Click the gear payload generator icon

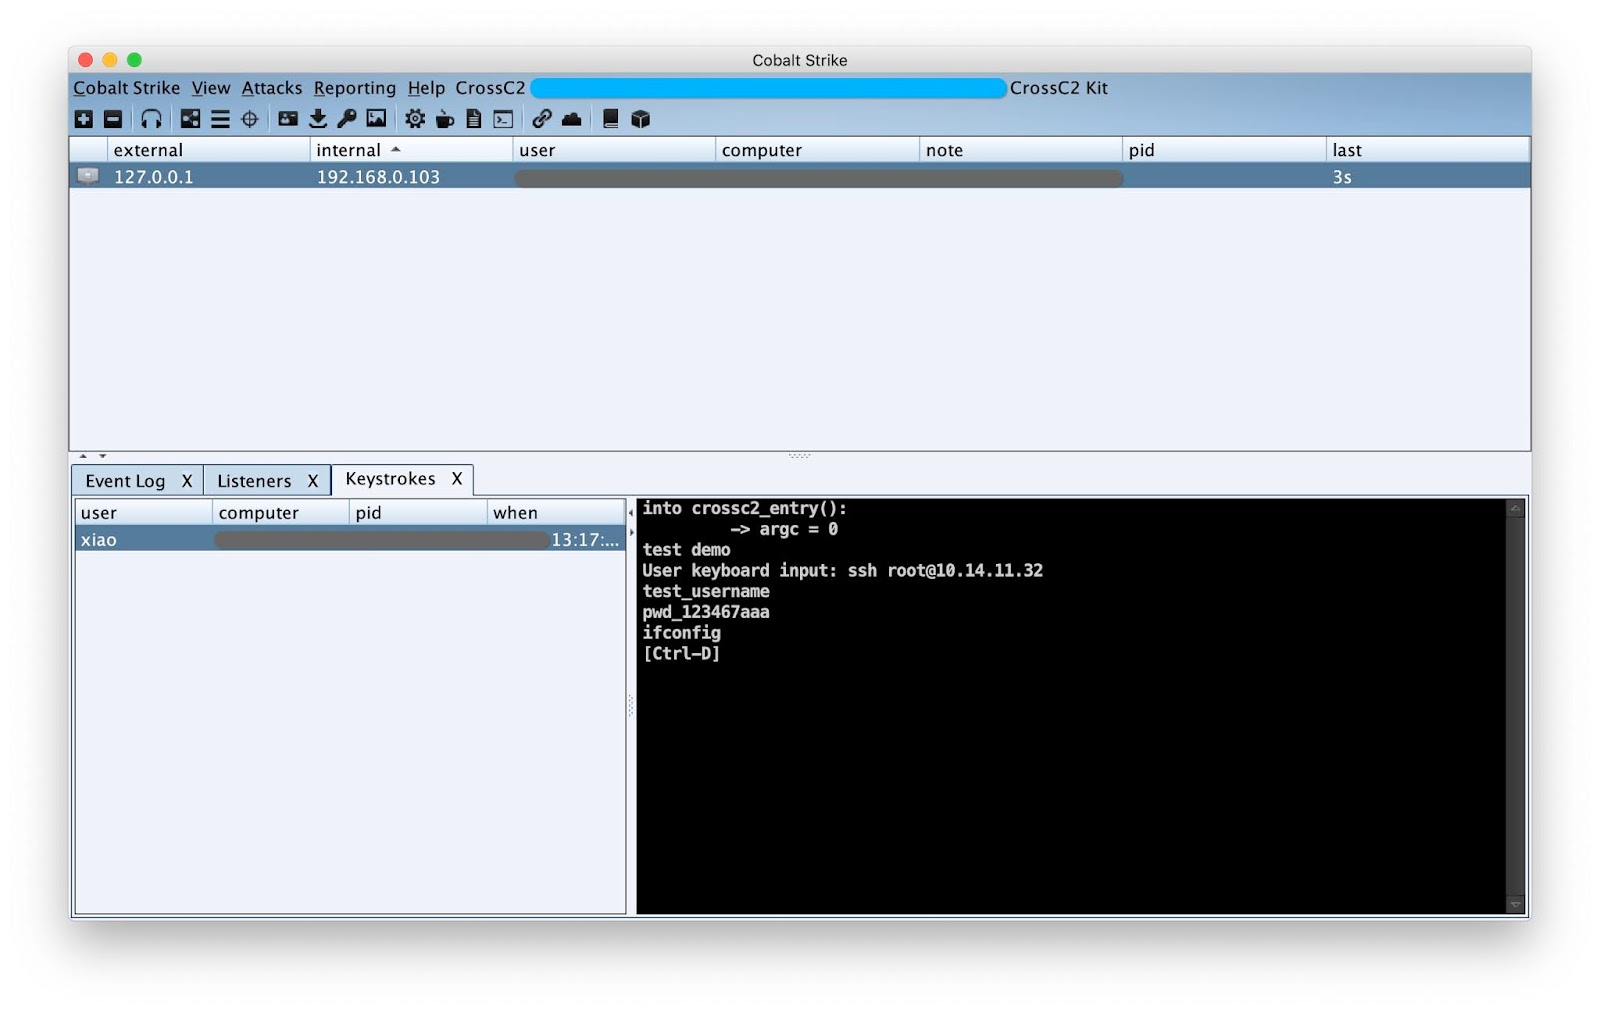(415, 119)
